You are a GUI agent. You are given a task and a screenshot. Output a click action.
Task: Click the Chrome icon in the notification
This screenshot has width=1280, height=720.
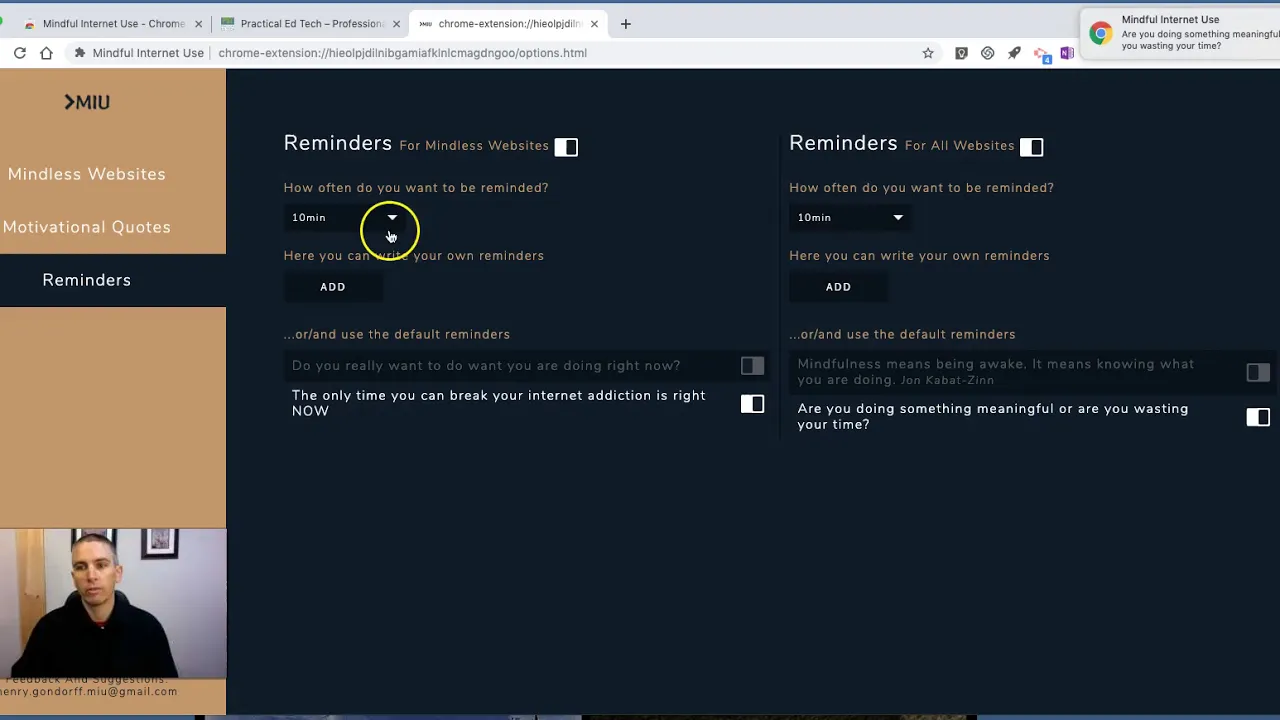pyautogui.click(x=1101, y=33)
